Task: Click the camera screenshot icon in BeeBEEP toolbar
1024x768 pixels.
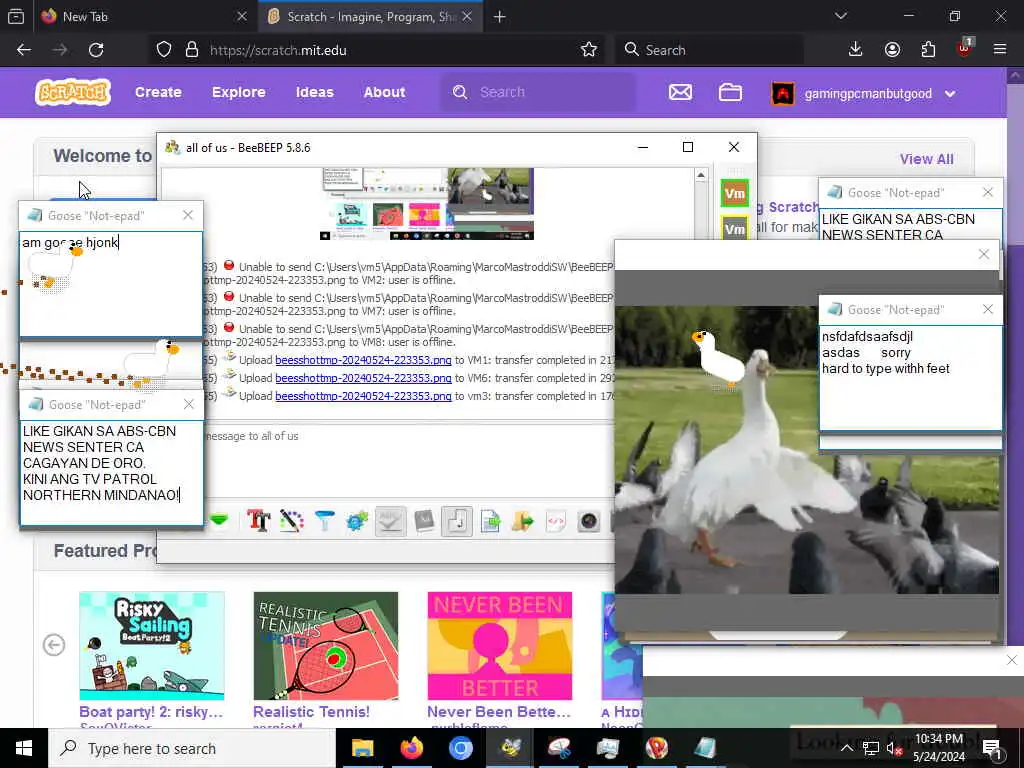Action: tap(588, 521)
